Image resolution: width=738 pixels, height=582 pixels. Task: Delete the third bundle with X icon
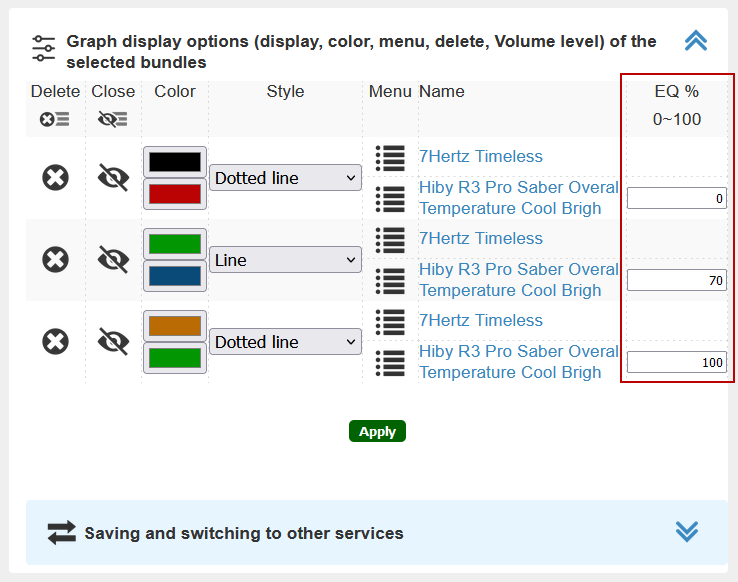tap(56, 342)
